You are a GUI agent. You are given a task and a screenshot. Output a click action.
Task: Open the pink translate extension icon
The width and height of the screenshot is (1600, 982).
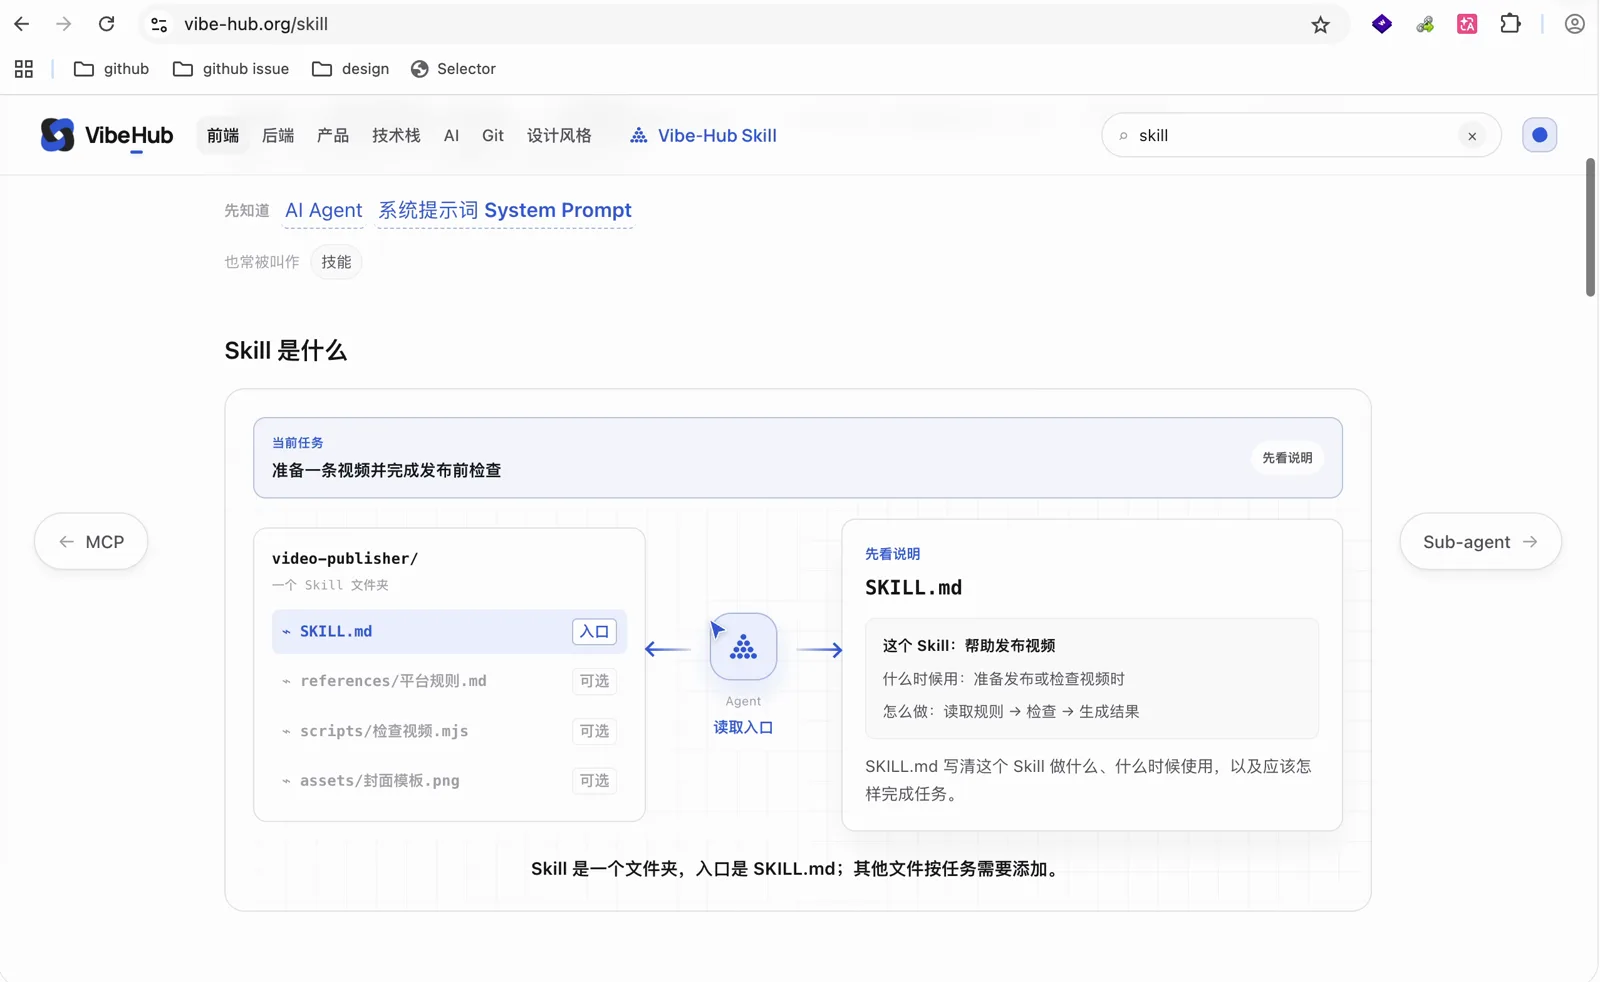point(1467,24)
